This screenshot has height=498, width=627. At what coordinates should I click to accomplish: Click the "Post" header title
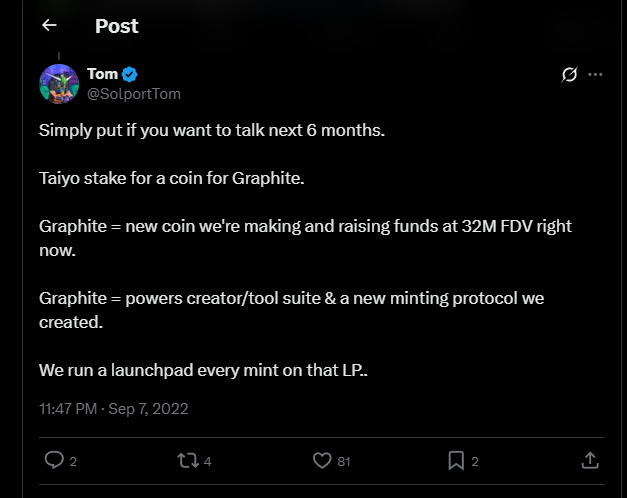coord(116,26)
